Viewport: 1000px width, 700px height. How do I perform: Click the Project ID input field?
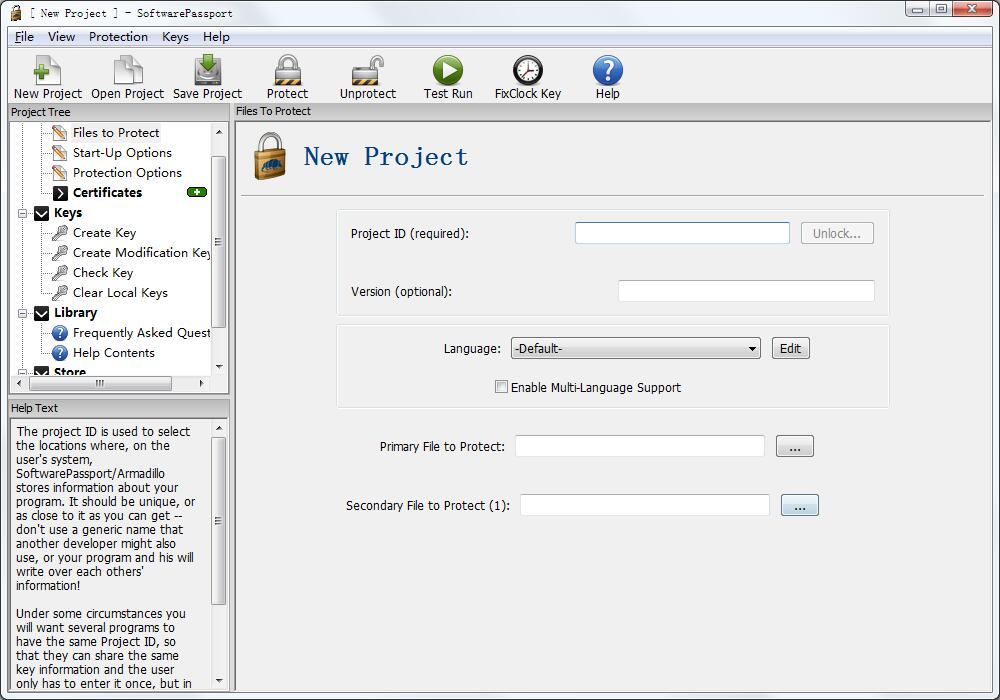click(682, 233)
